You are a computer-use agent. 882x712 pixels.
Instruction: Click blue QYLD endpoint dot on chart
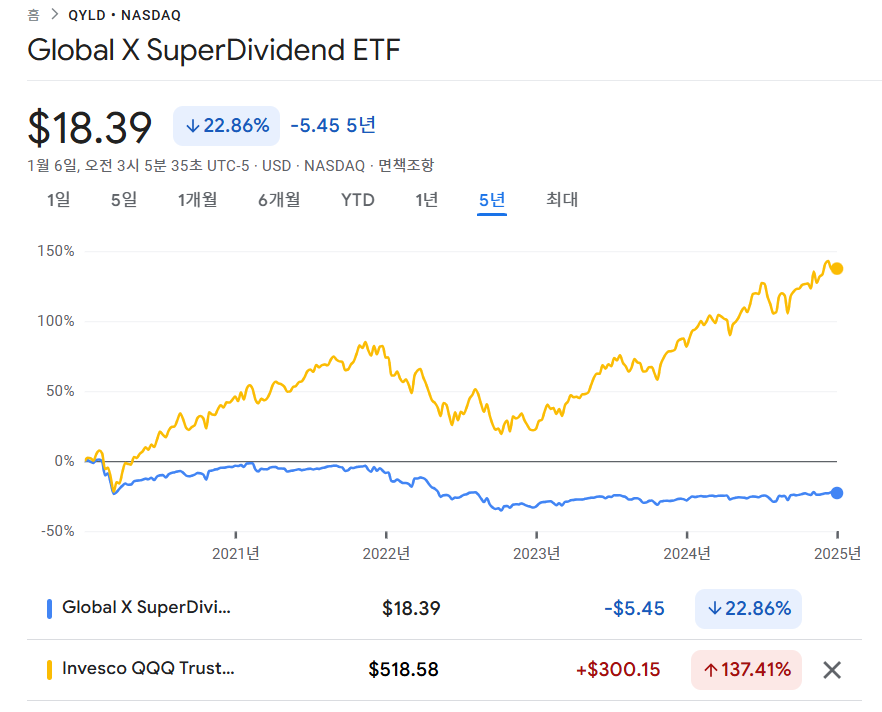(x=837, y=493)
